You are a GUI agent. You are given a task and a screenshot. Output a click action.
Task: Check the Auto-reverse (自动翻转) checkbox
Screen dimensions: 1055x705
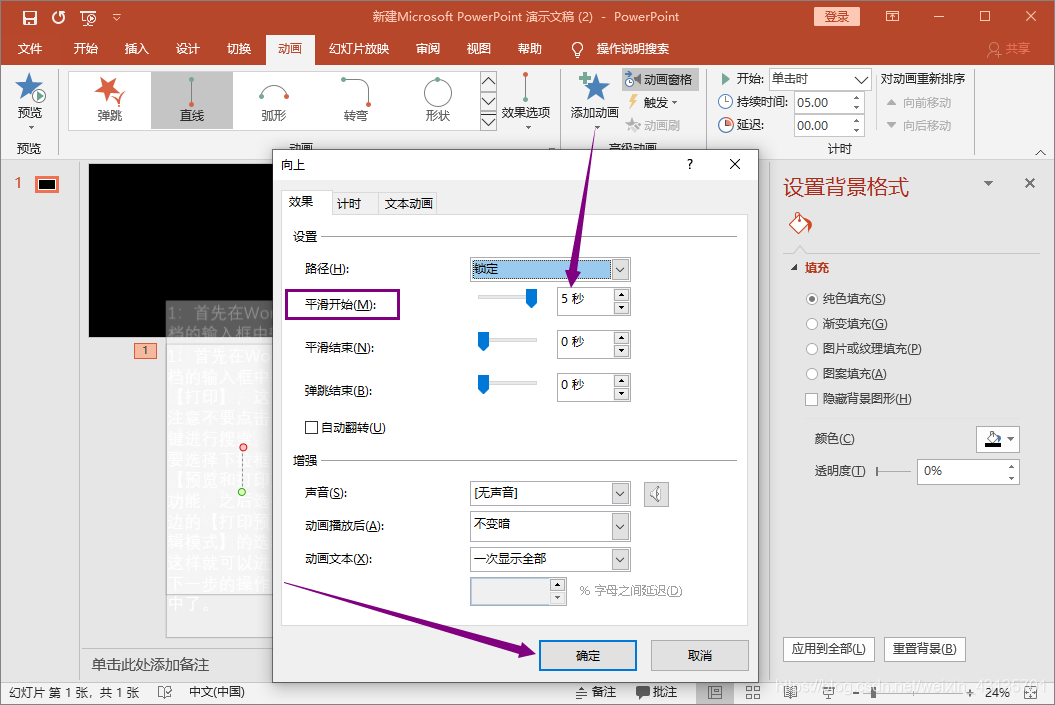311,427
